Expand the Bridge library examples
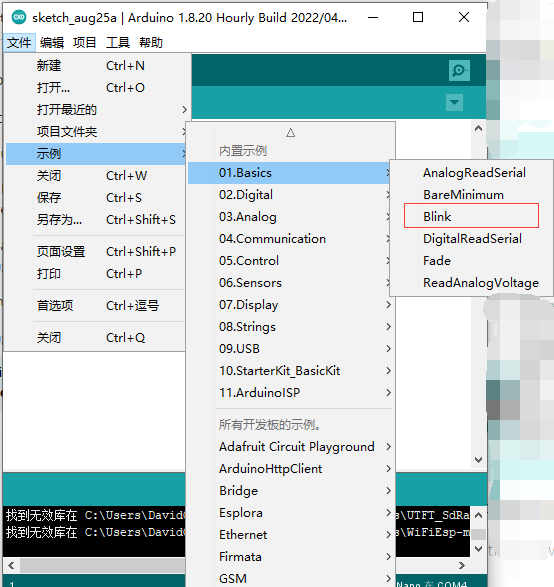The width and height of the screenshot is (554, 587). [x=290, y=491]
